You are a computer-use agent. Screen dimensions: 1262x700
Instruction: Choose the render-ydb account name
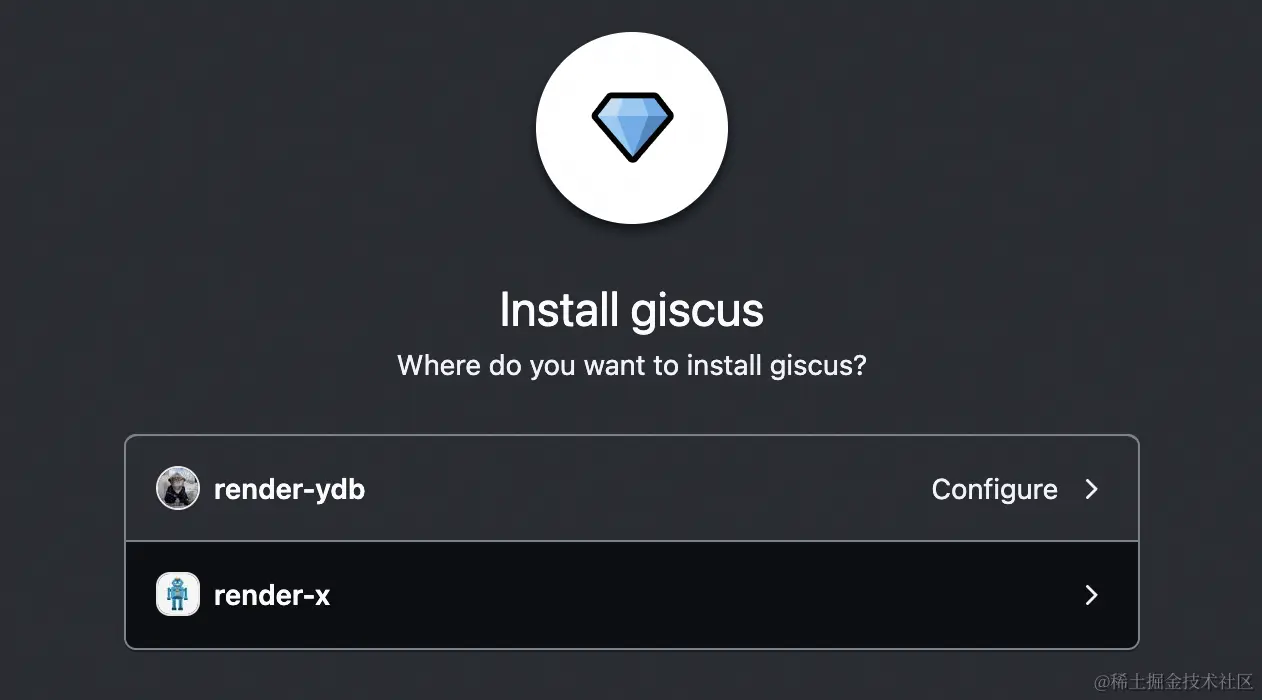pyautogui.click(x=289, y=490)
